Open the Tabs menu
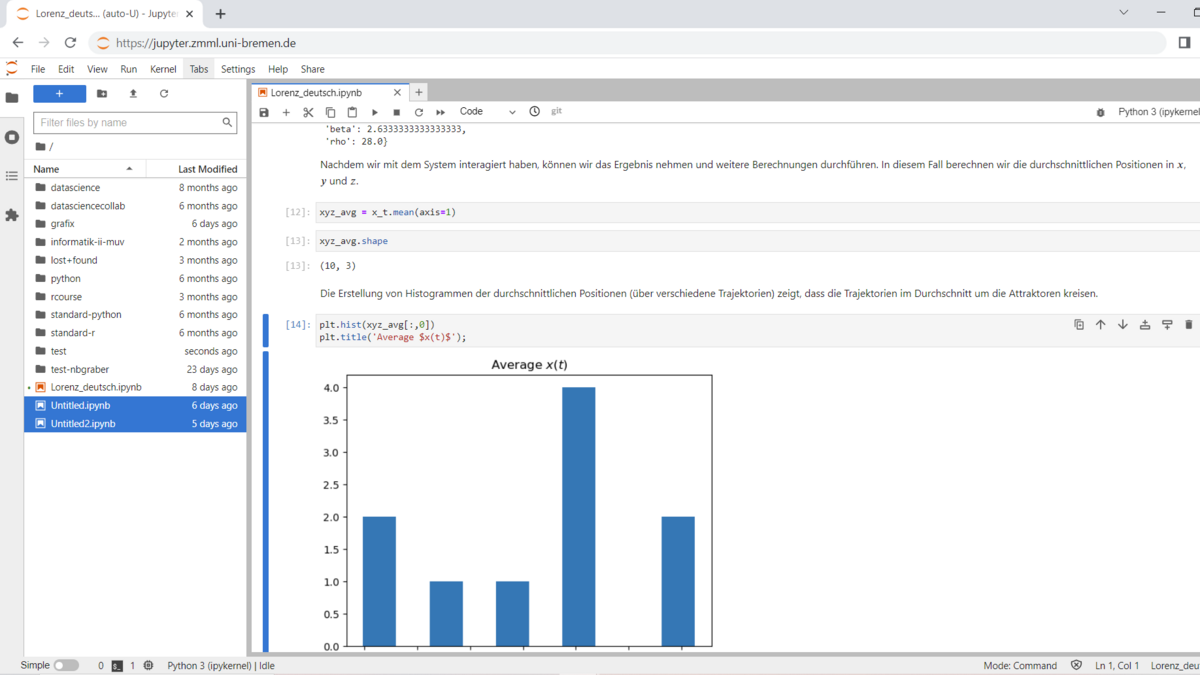Viewport: 1200px width, 675px height. tap(199, 69)
